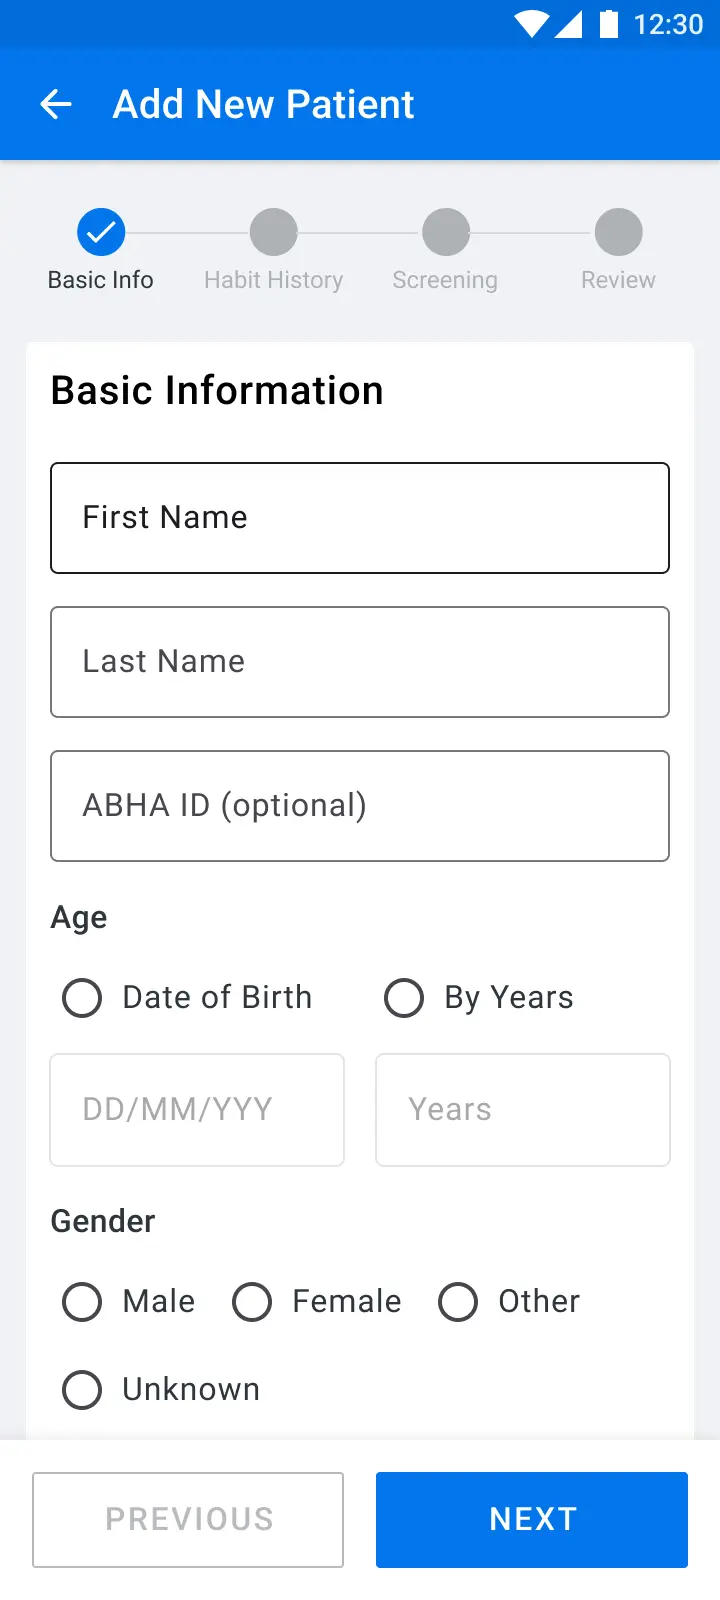The width and height of the screenshot is (720, 1600).
Task: Tap the Wi-Fi signal icon
Action: click(x=531, y=23)
